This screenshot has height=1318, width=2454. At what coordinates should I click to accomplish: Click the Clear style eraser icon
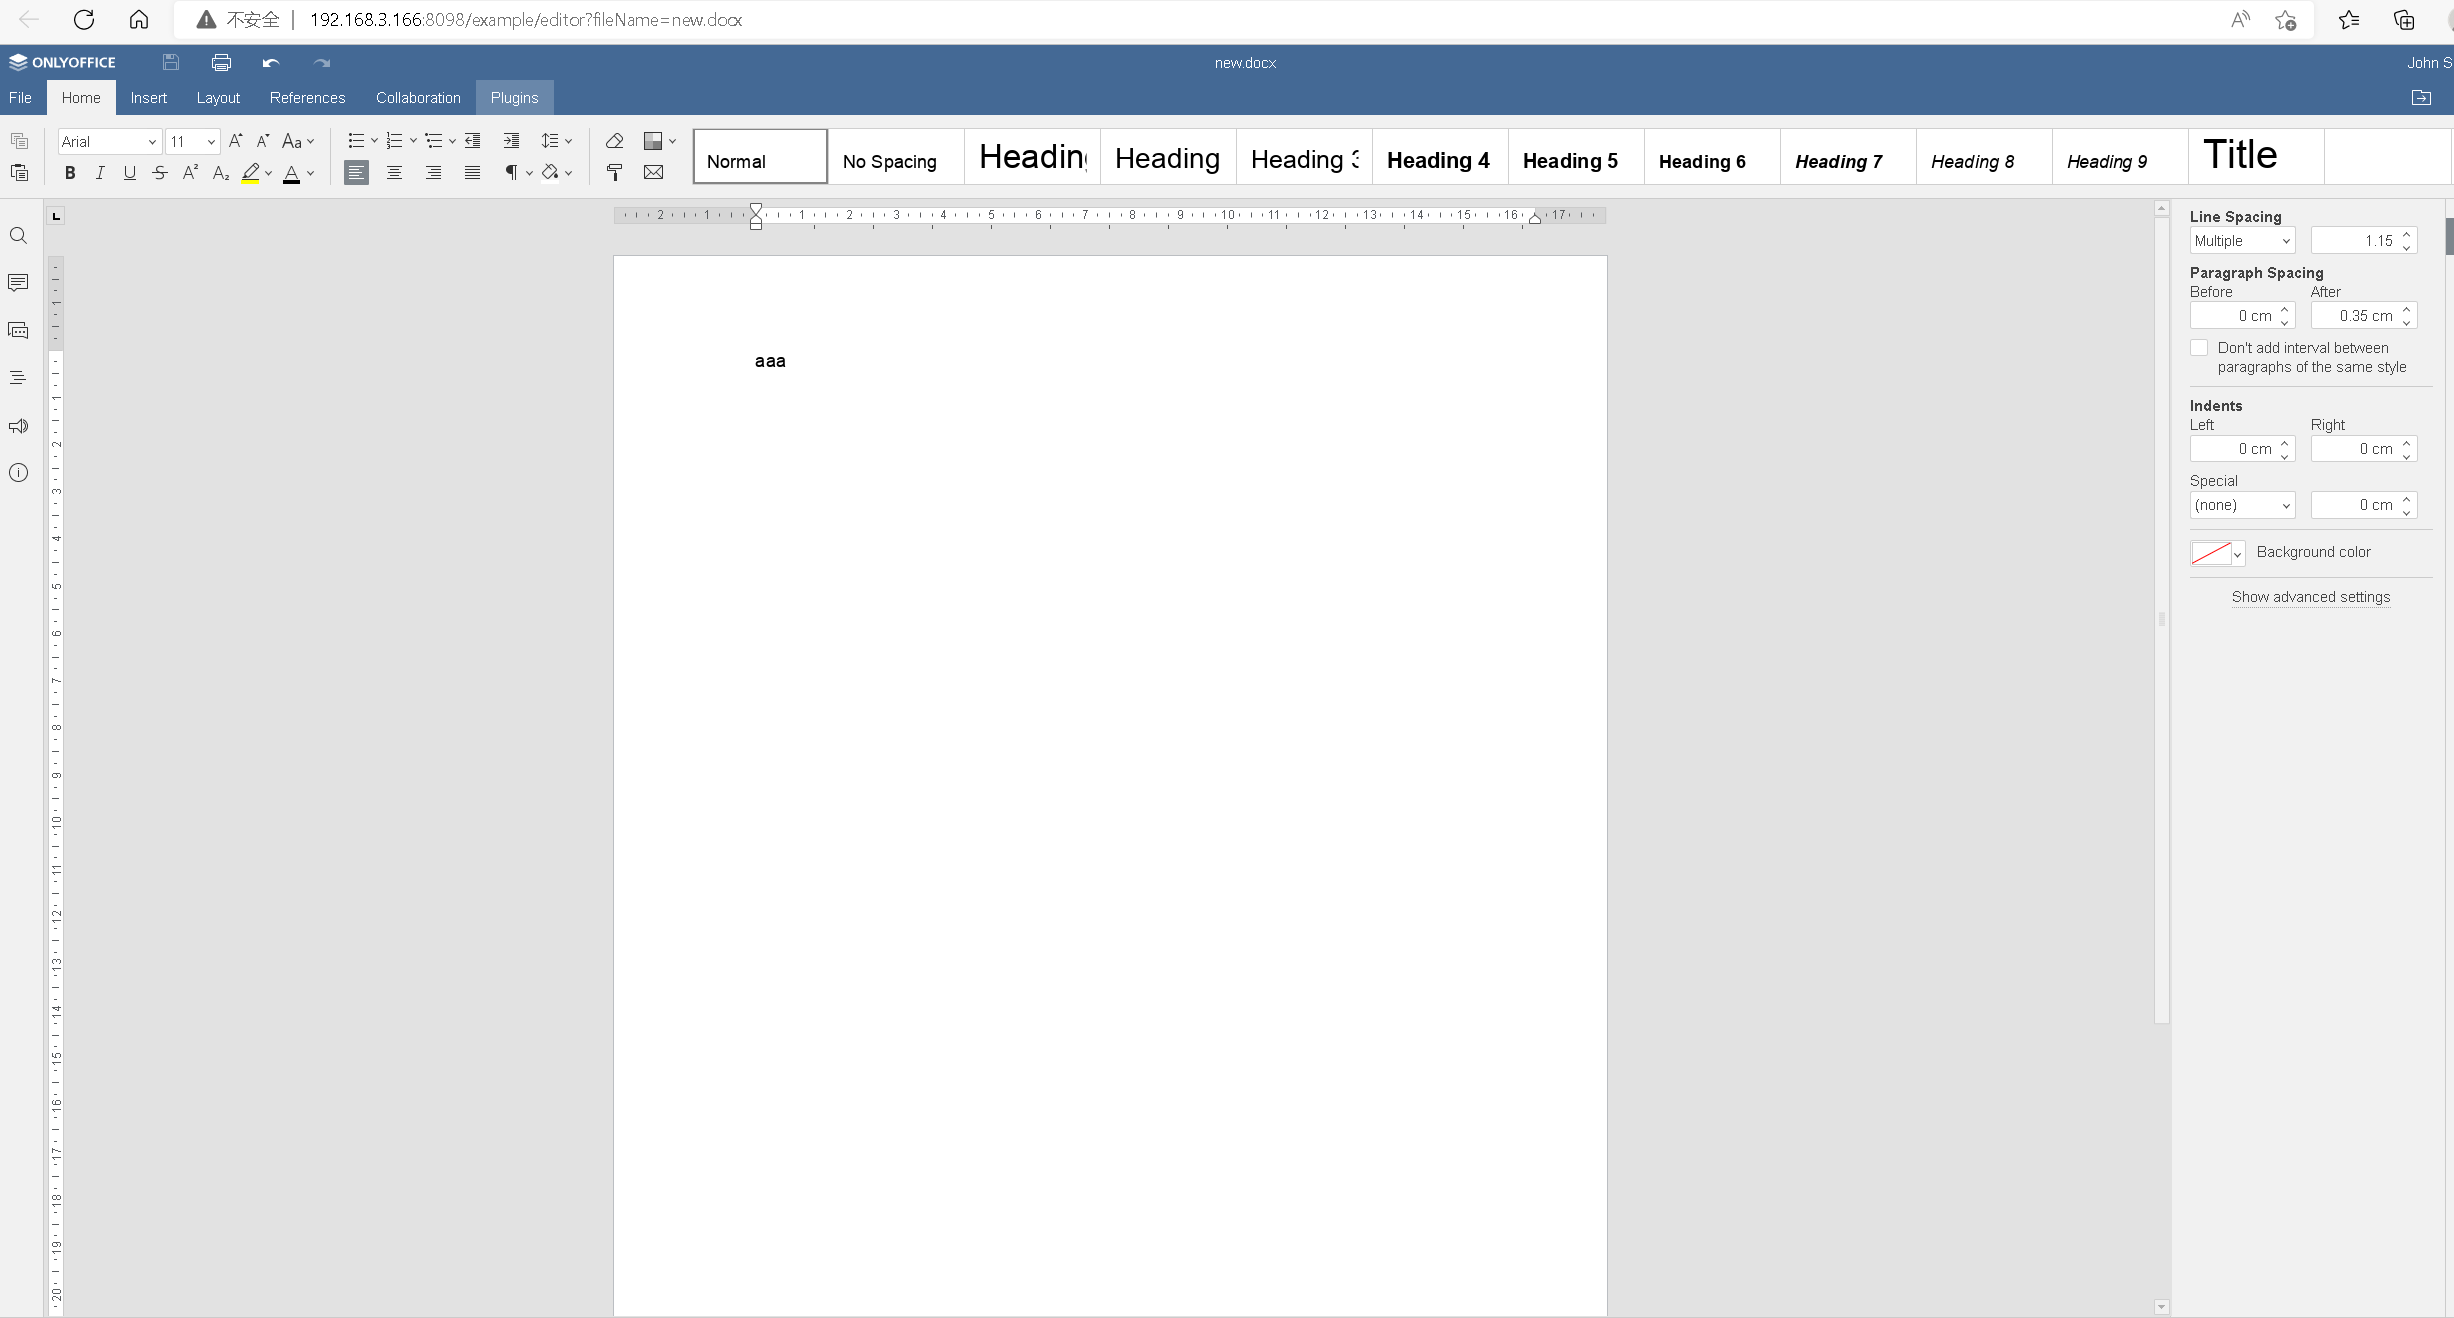614,141
